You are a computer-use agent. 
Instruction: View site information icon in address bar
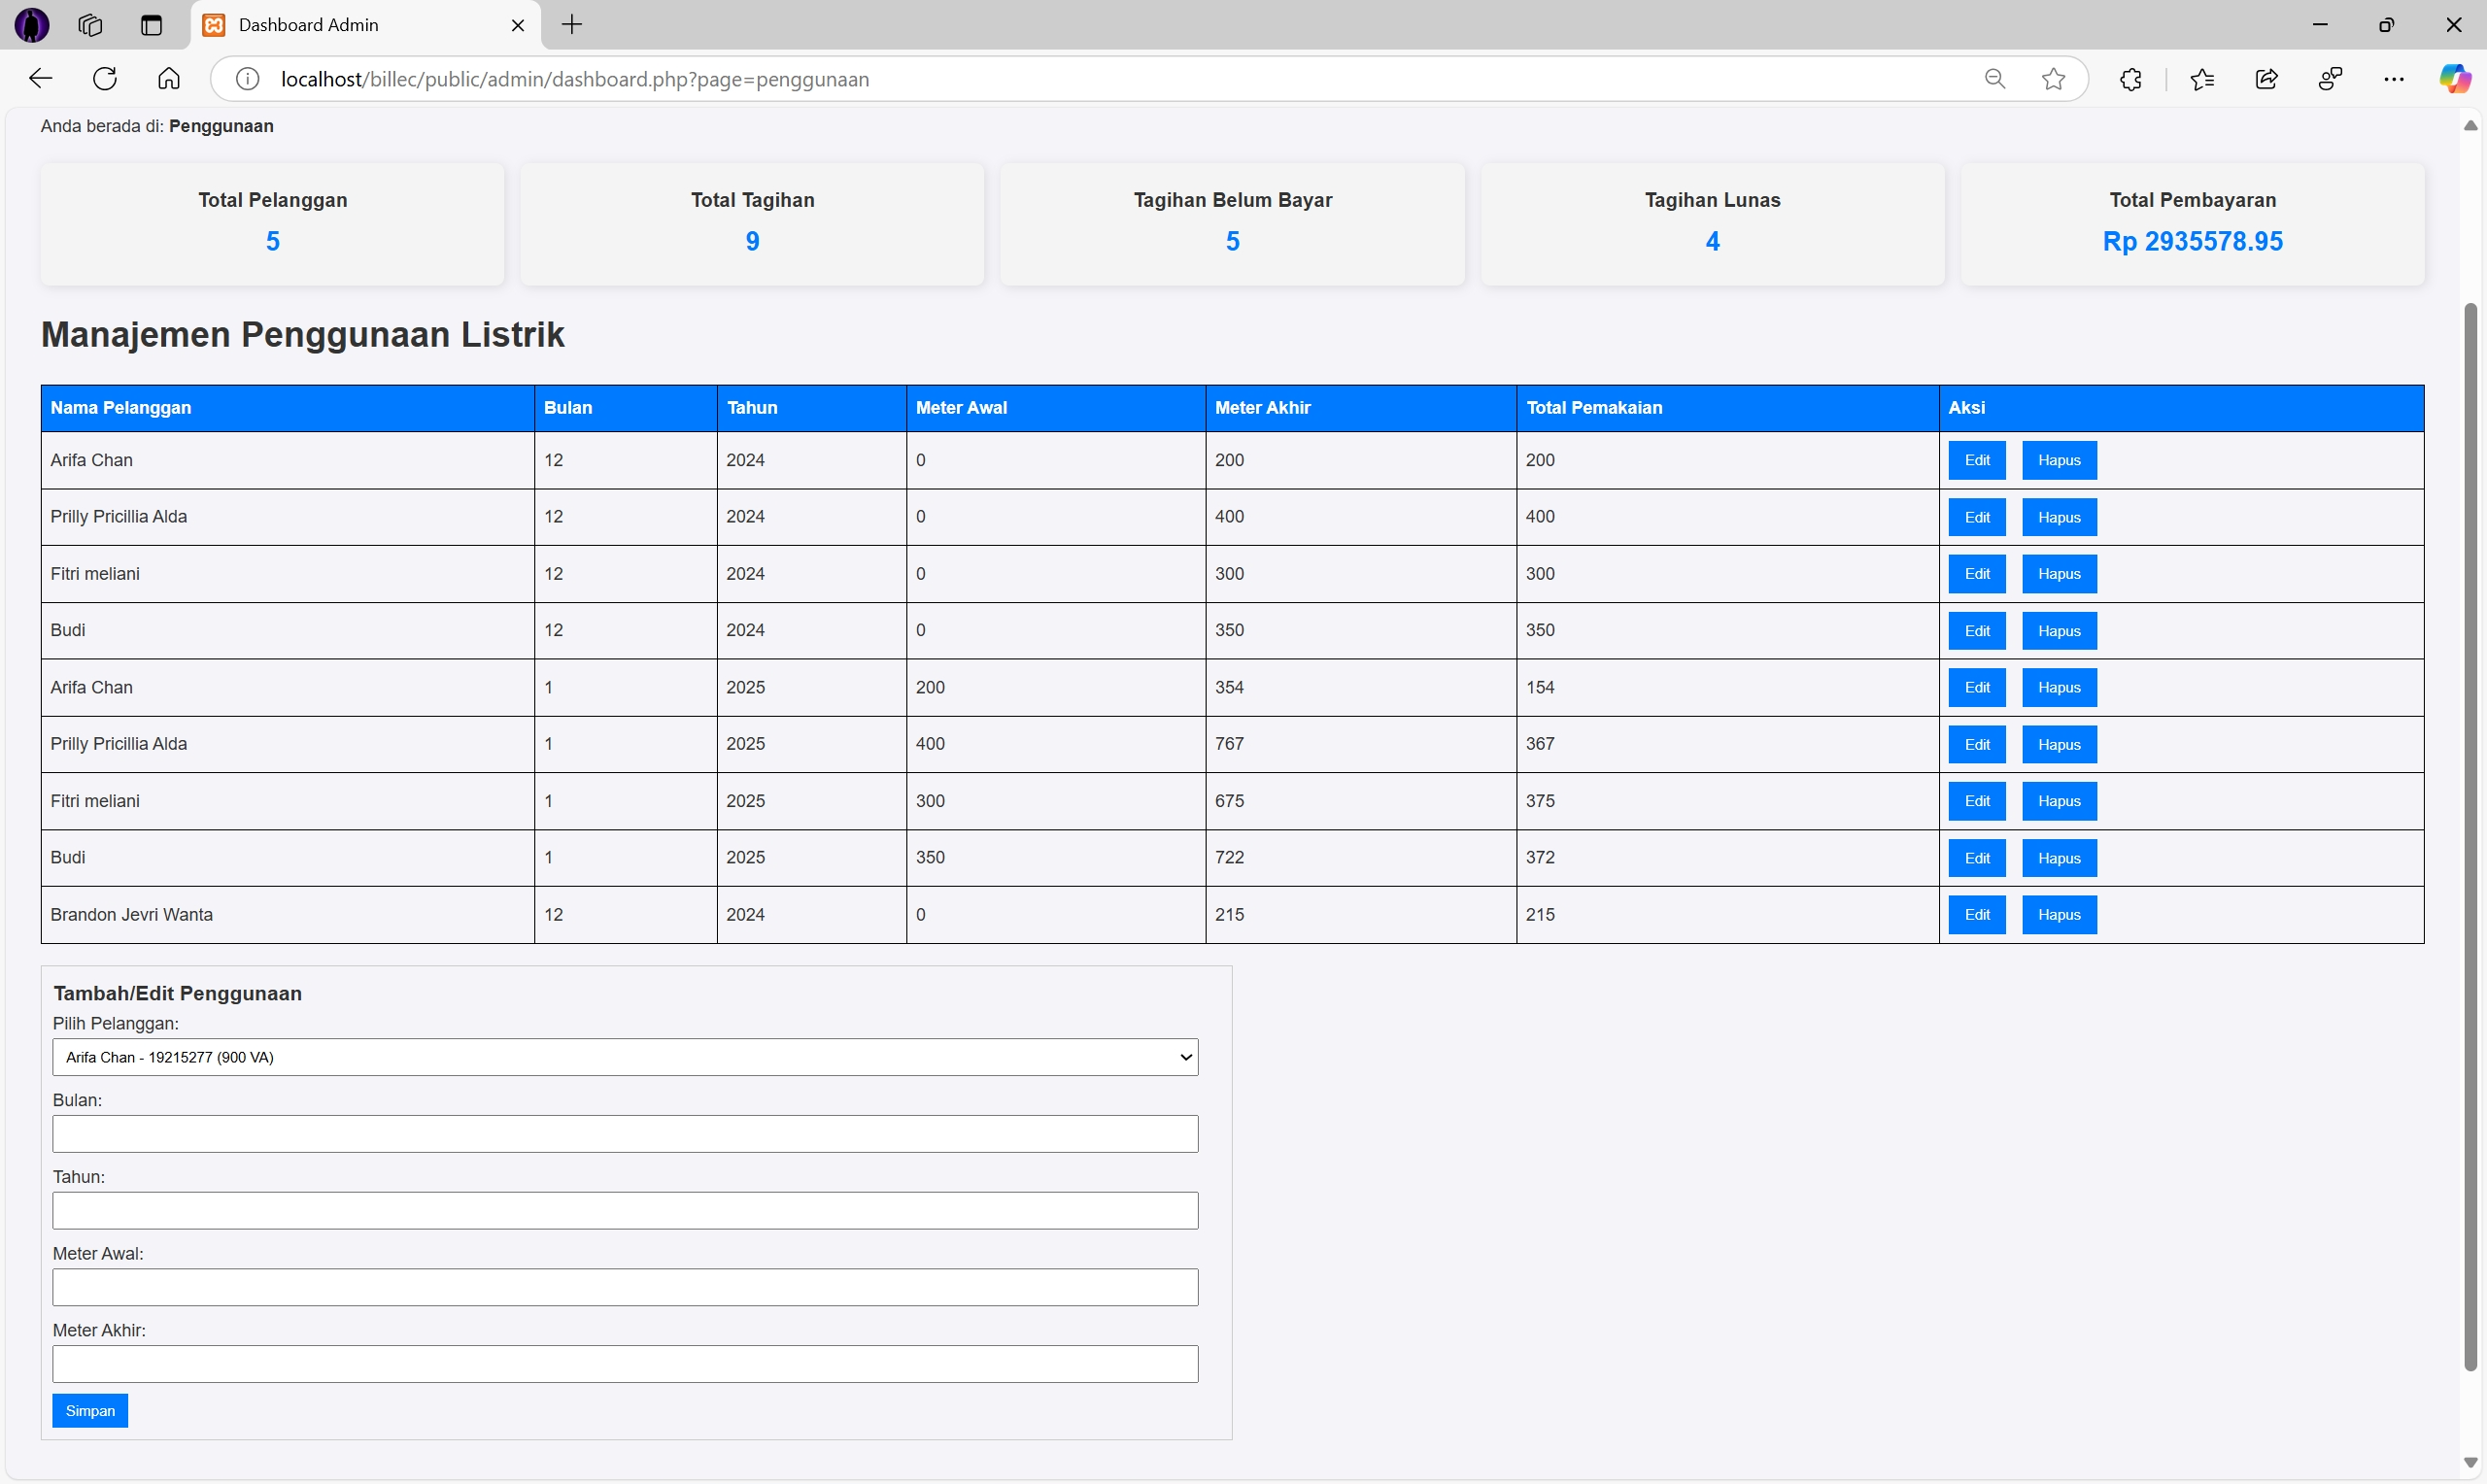coord(247,79)
